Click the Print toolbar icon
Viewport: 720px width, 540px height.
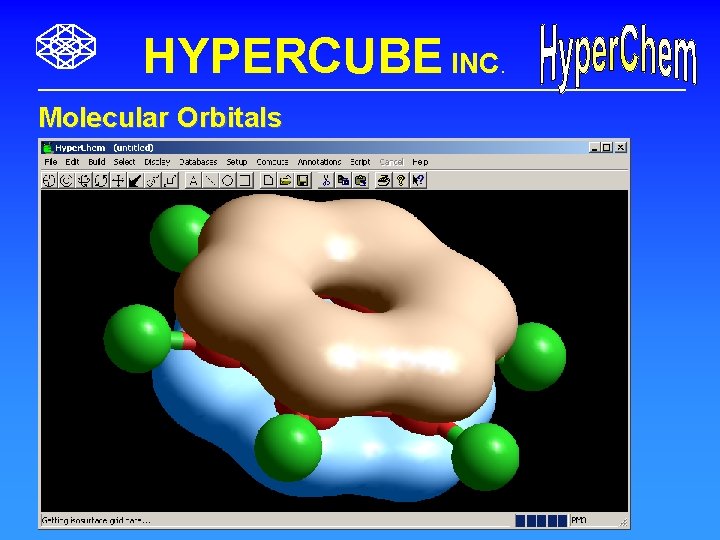click(383, 180)
